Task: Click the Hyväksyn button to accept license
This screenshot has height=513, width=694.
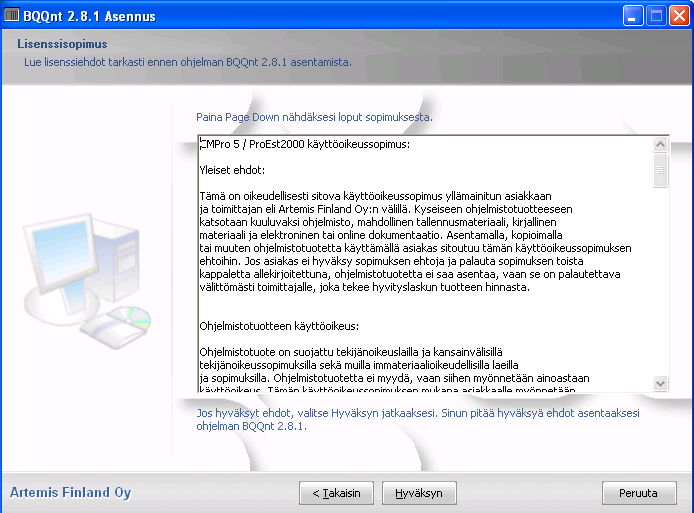Action: (419, 493)
